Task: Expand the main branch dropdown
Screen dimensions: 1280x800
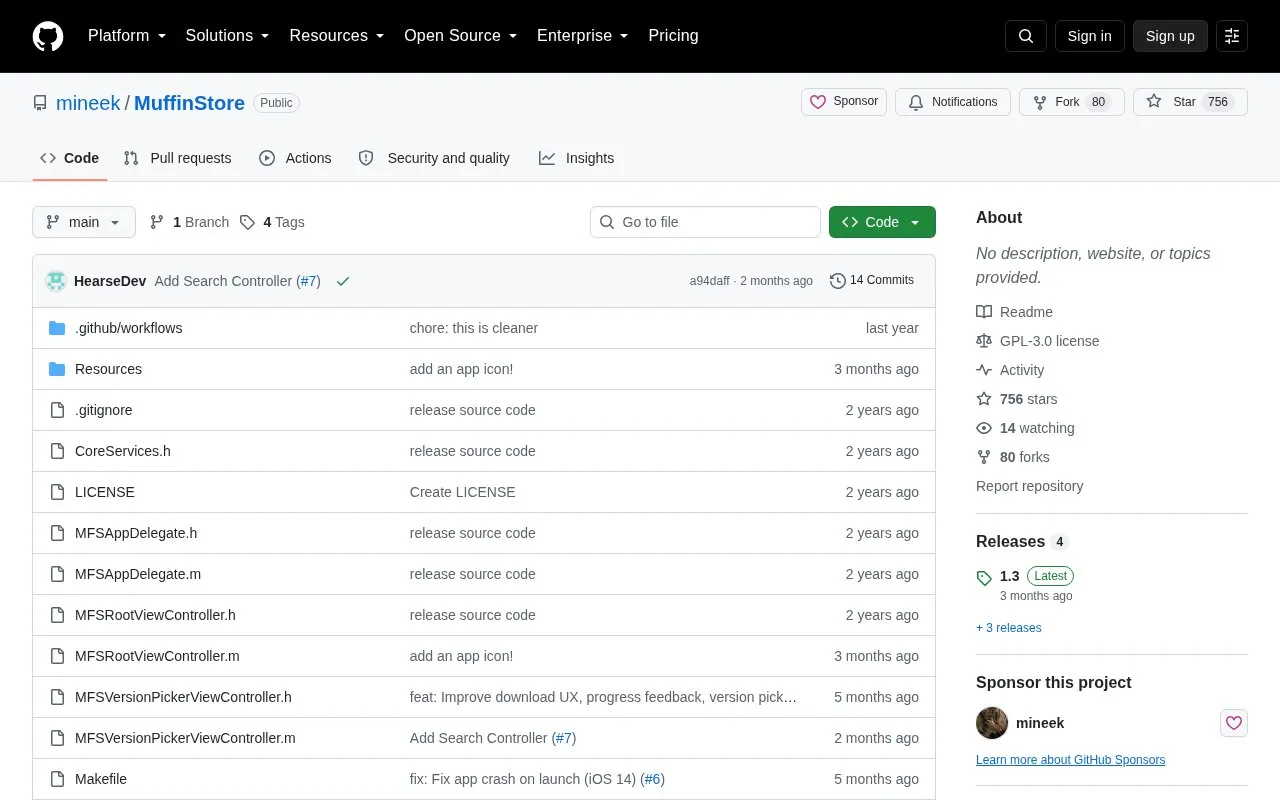Action: 84,222
